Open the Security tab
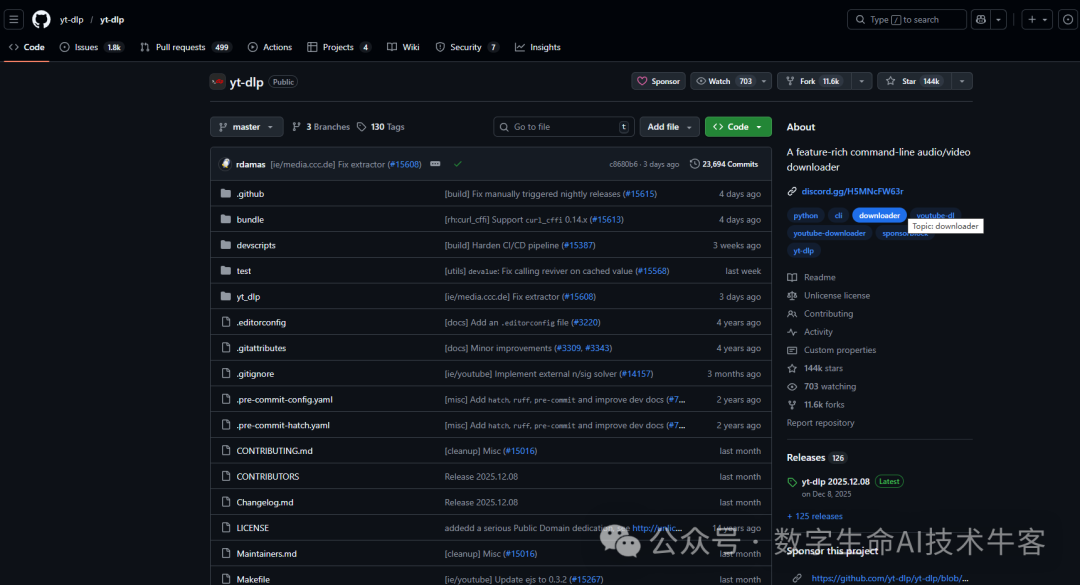The width and height of the screenshot is (1080, 585). tap(467, 47)
